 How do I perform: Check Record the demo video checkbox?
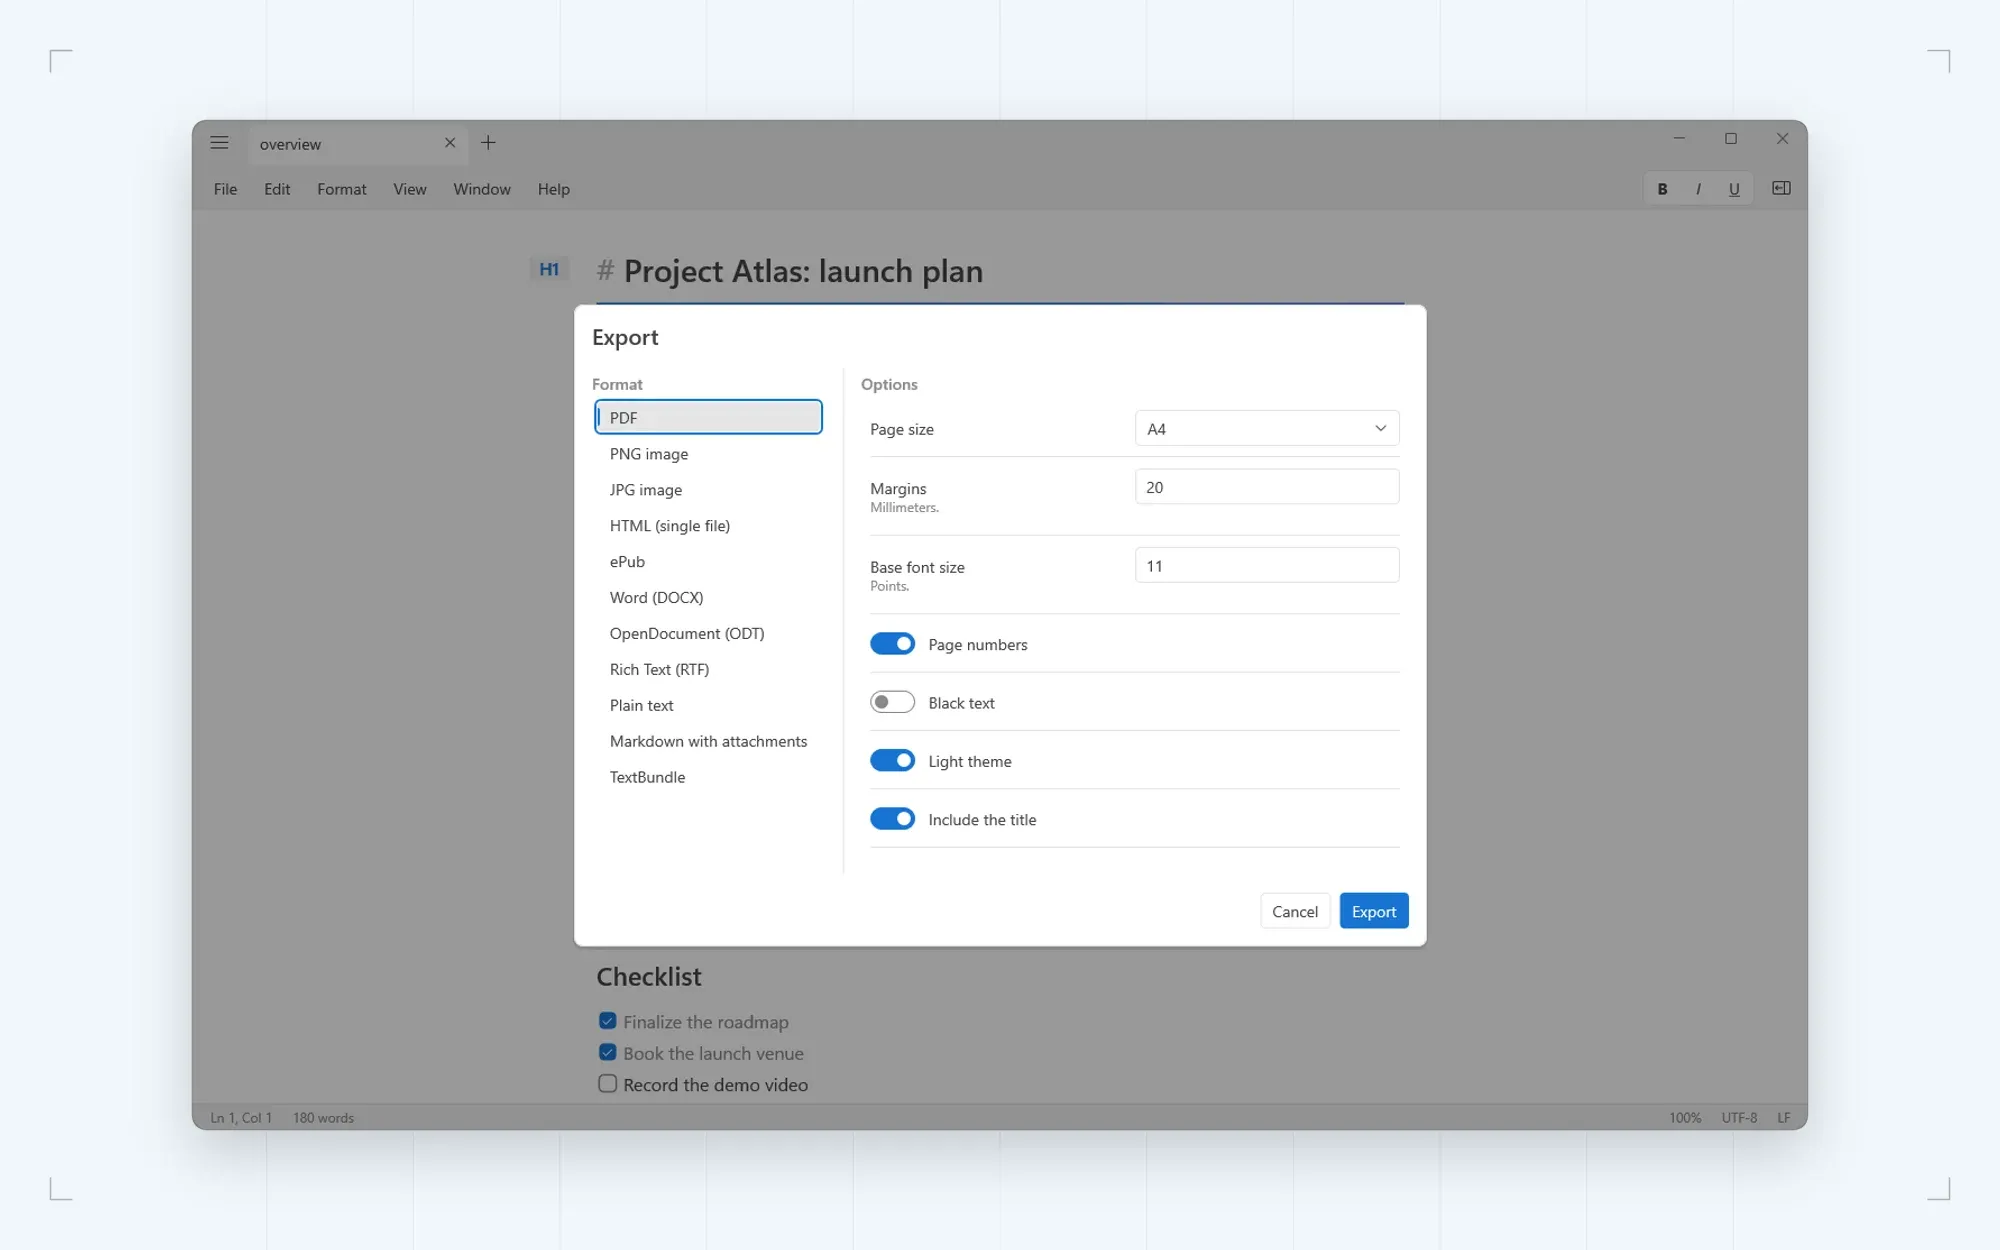607,1084
